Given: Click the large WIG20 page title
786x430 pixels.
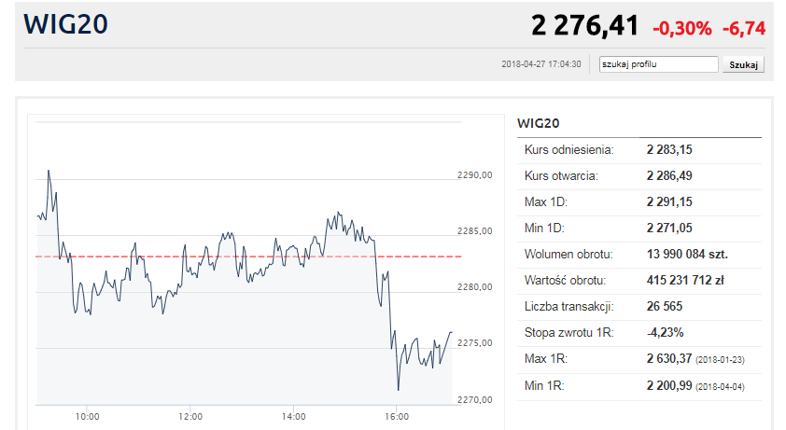Looking at the screenshot, I should (x=67, y=25).
